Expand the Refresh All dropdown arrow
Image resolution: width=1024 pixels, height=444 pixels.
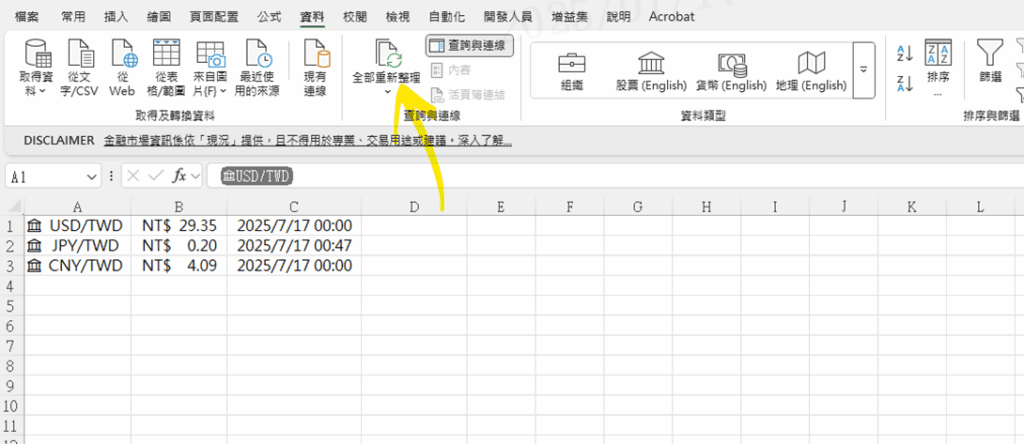[x=387, y=92]
